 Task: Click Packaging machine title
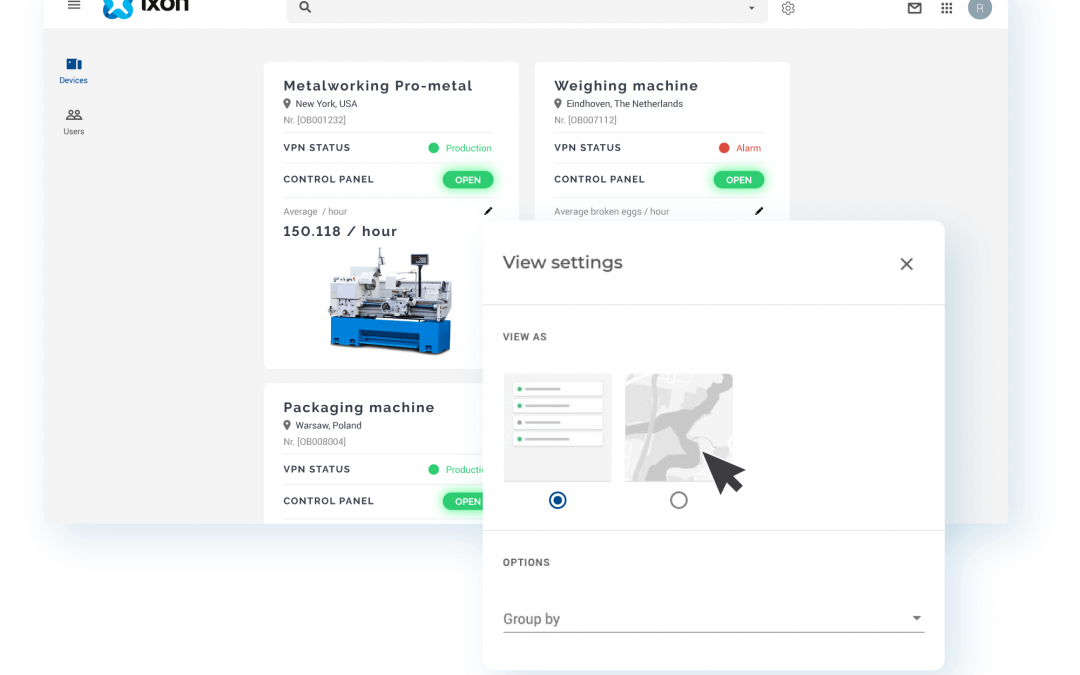click(x=359, y=407)
